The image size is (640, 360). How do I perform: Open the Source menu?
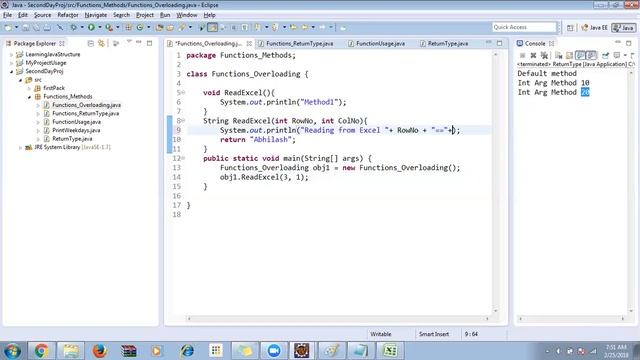point(42,15)
